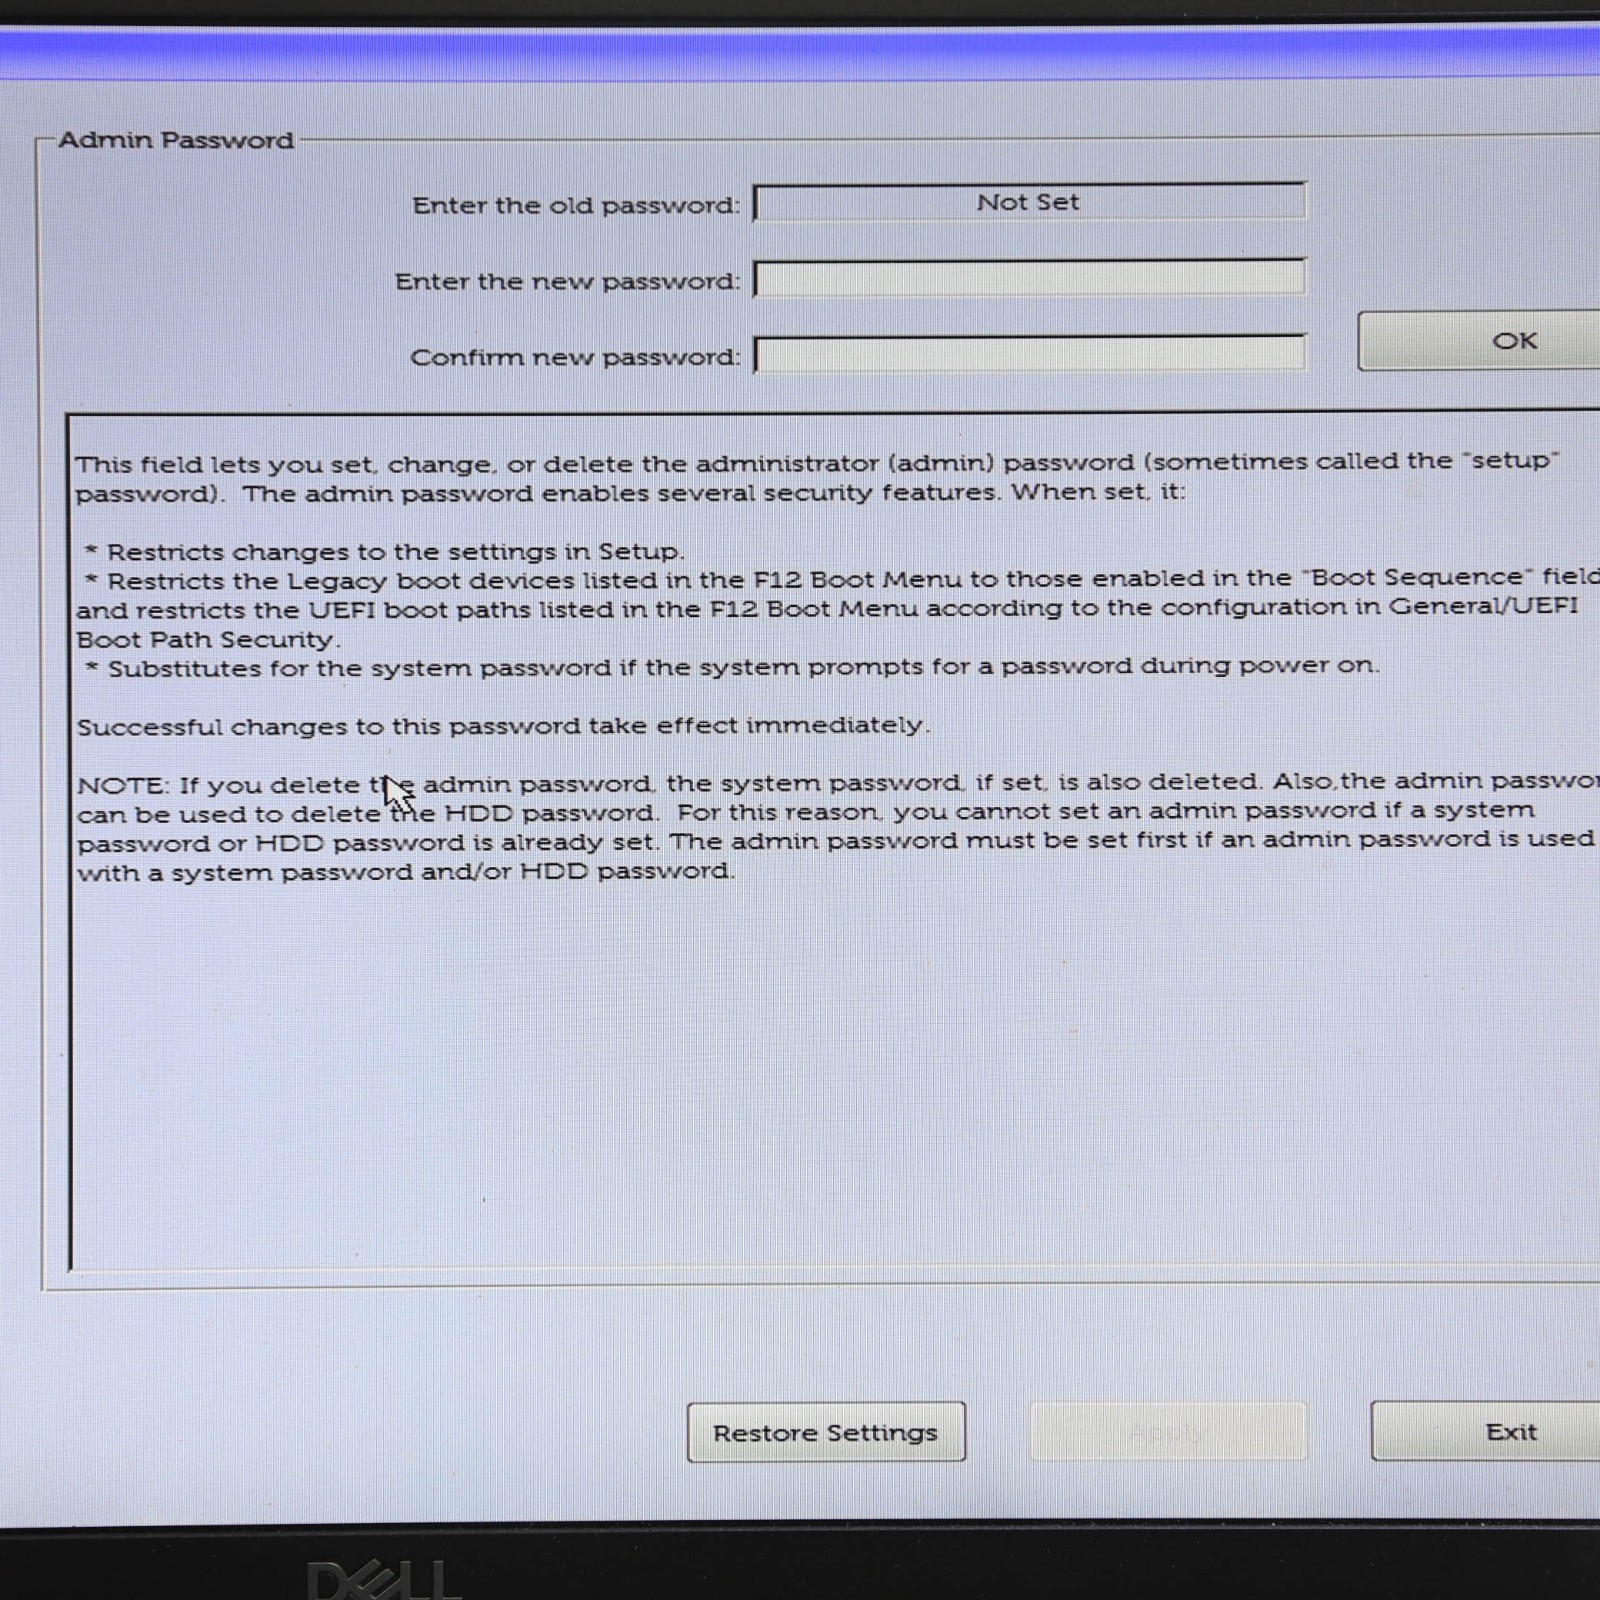Click the text 'Successful changes to this password take effect immediately.'
Image resolution: width=1600 pixels, height=1600 pixels.
pyautogui.click(x=503, y=726)
